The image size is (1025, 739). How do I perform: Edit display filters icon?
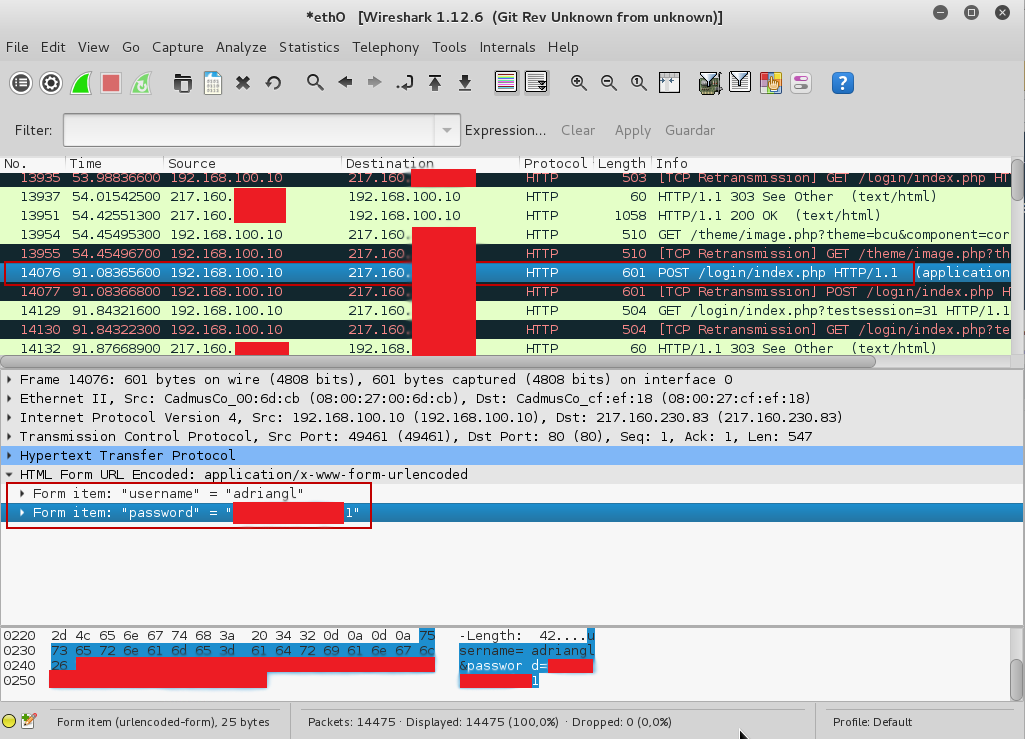click(739, 82)
